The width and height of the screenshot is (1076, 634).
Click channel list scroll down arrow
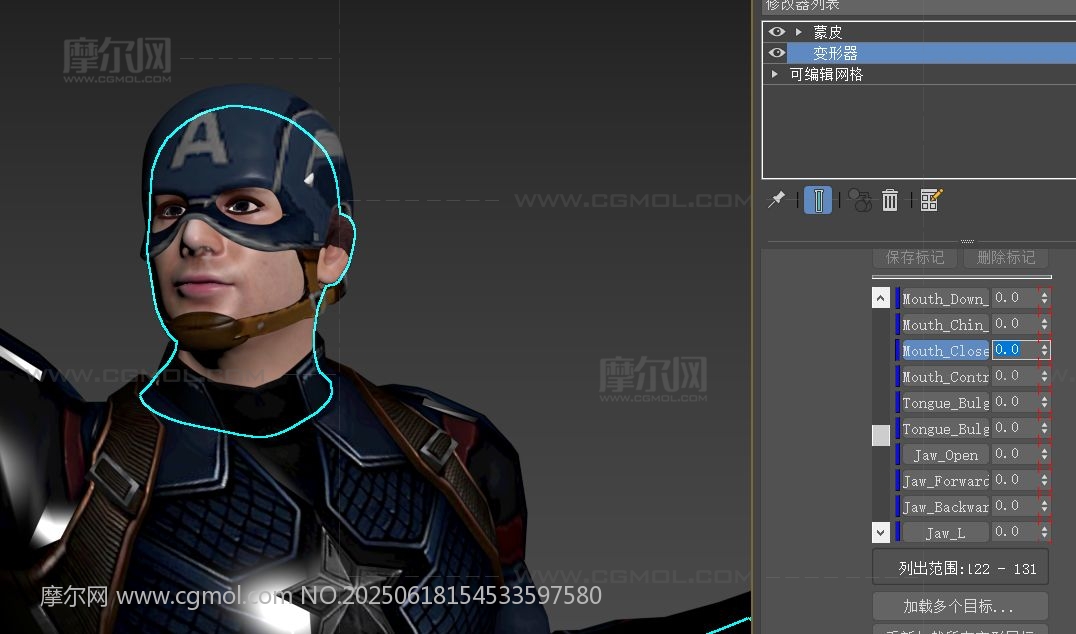tap(881, 532)
